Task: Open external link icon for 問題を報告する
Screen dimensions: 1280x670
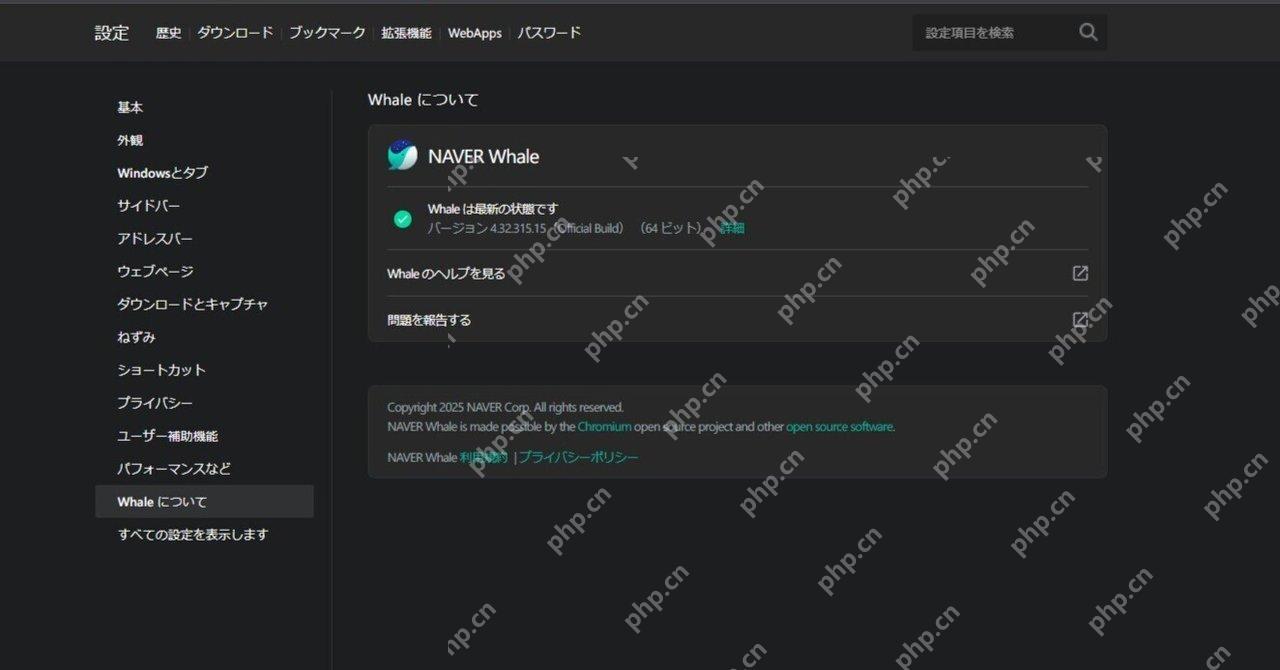Action: click(1080, 320)
